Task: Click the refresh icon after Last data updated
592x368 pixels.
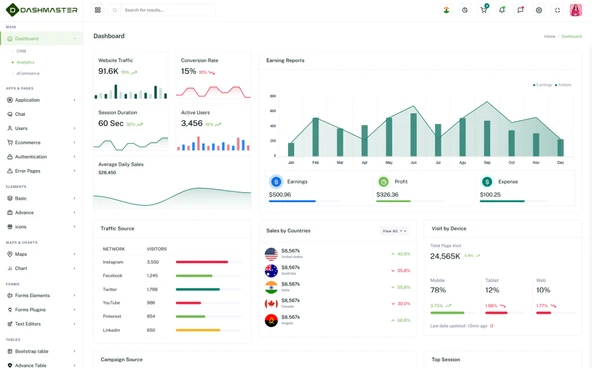Action: [x=492, y=326]
